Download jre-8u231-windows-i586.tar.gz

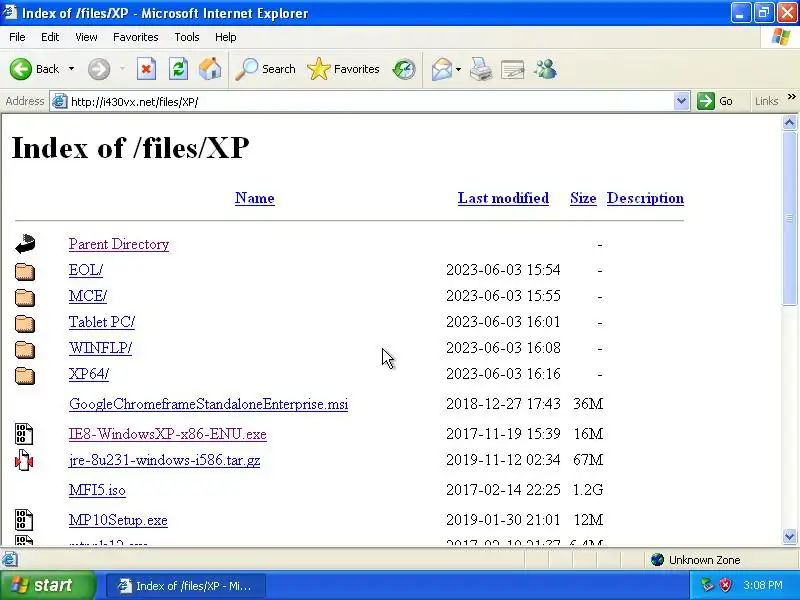point(164,460)
